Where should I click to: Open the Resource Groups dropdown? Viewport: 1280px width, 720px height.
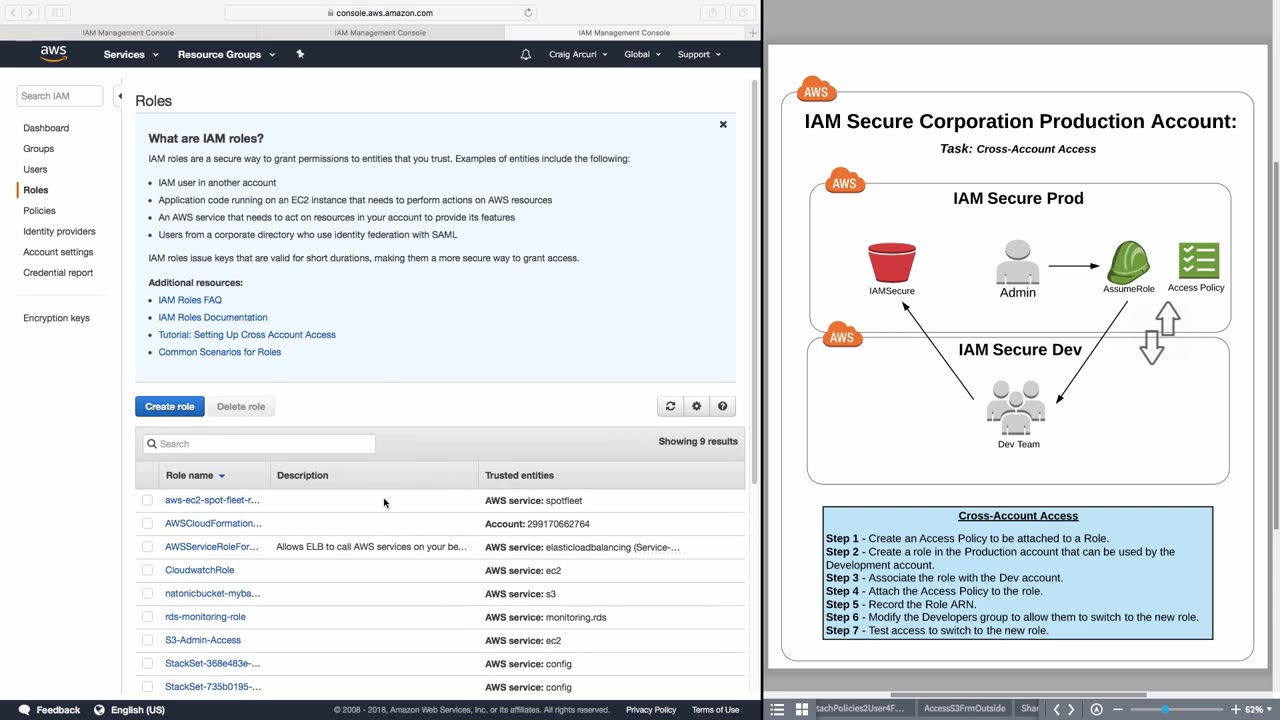[226, 54]
